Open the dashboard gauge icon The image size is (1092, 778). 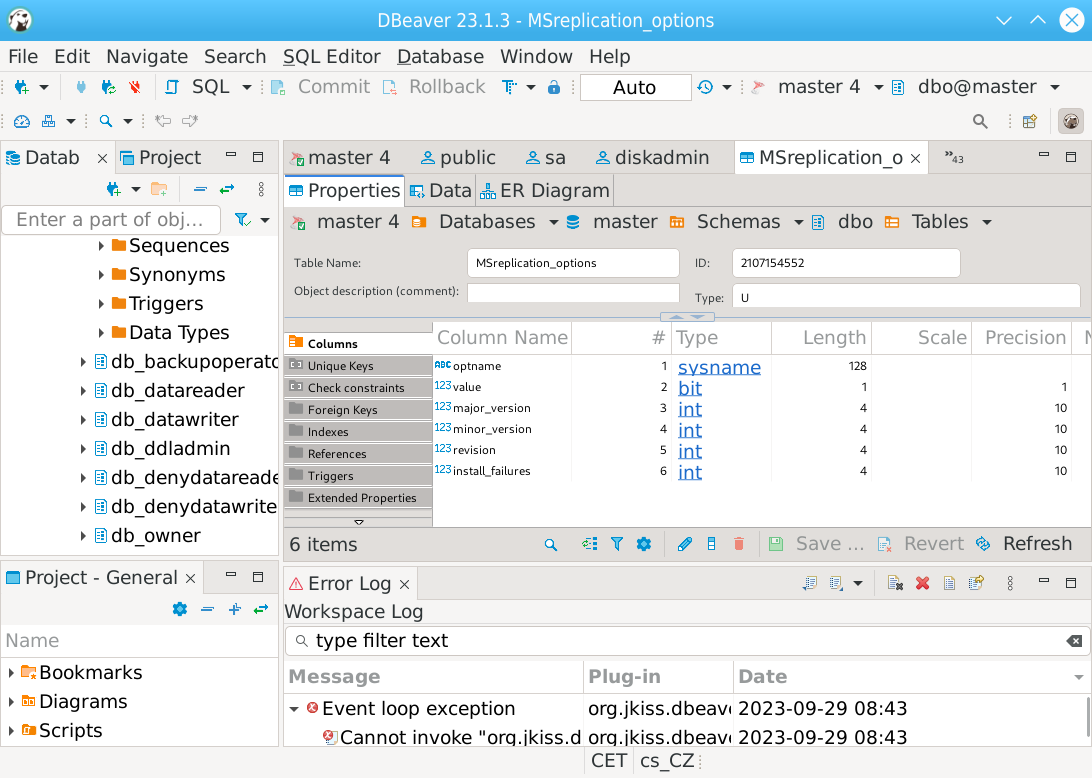point(22,121)
